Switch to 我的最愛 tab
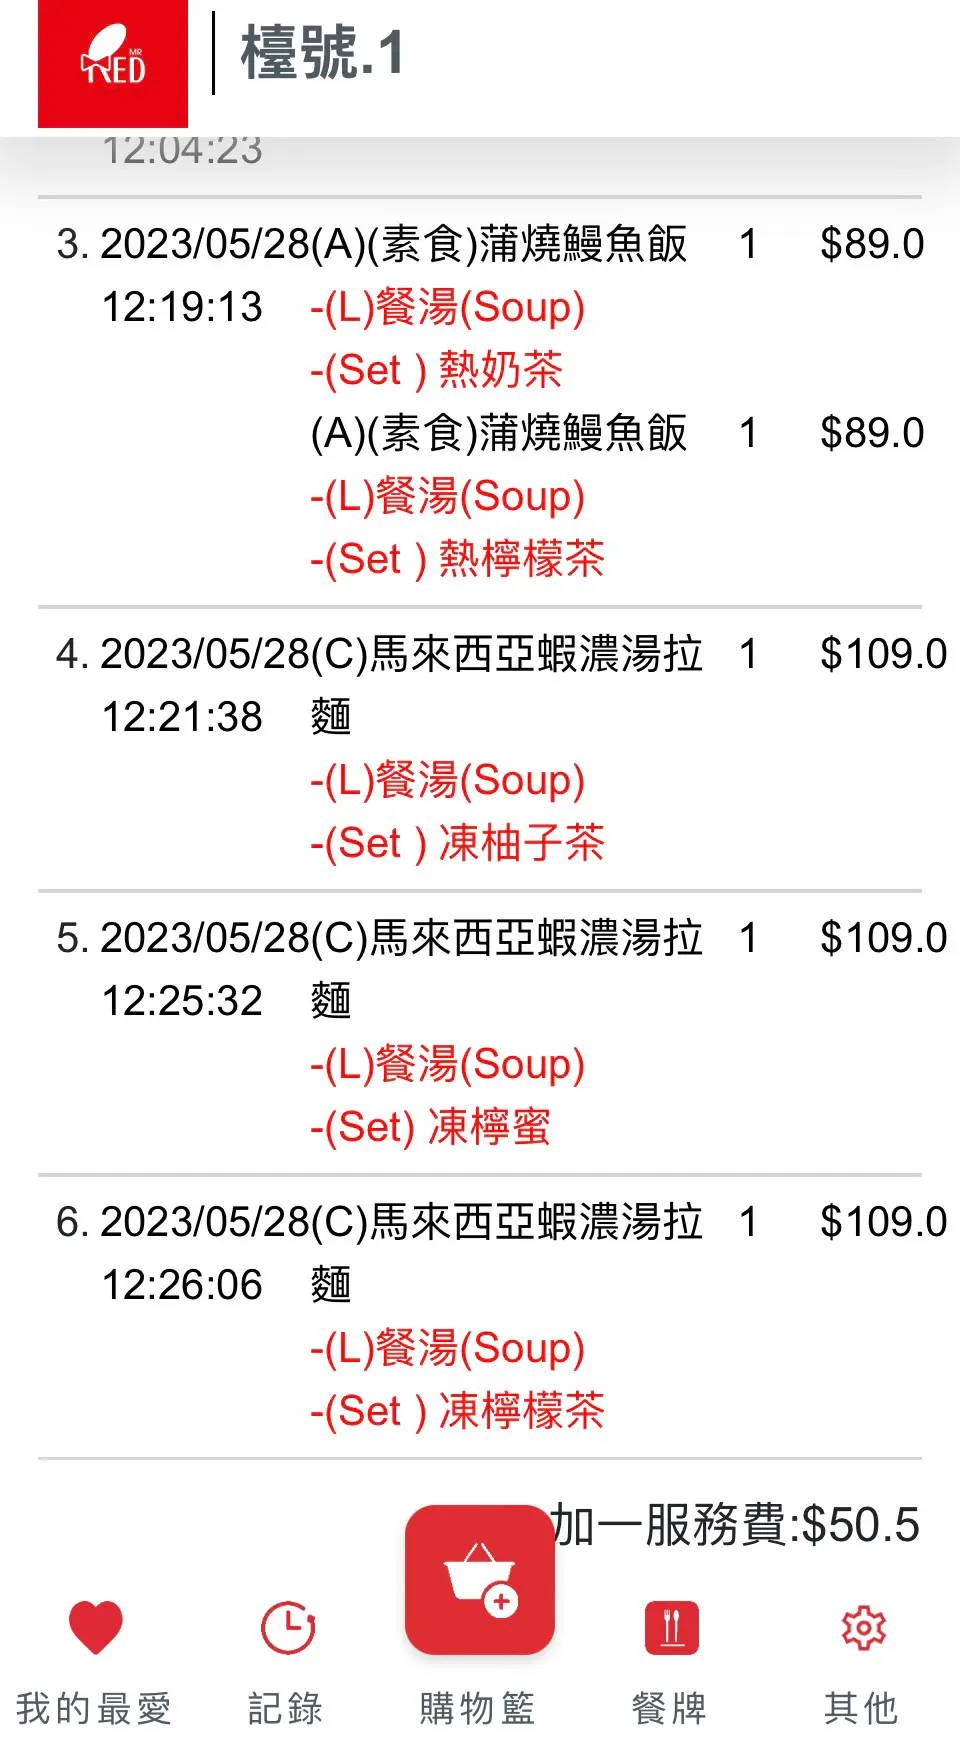The height and width of the screenshot is (1755, 960). pos(95,1708)
